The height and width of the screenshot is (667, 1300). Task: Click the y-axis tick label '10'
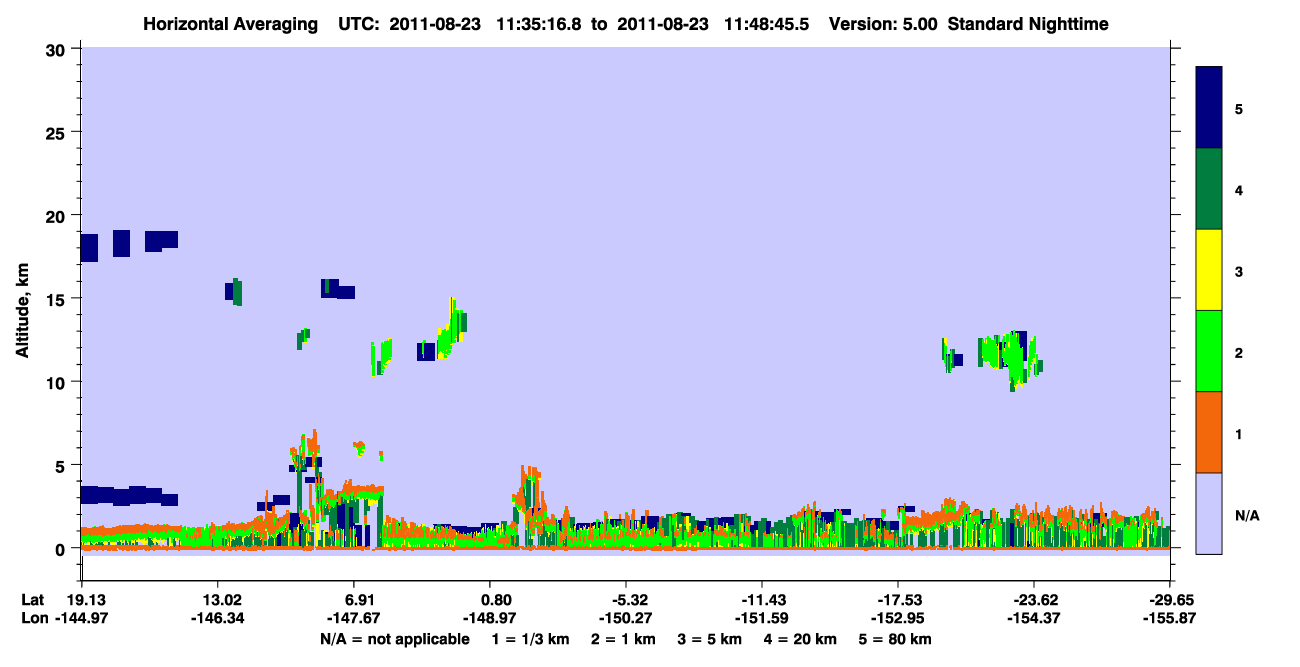[57, 382]
